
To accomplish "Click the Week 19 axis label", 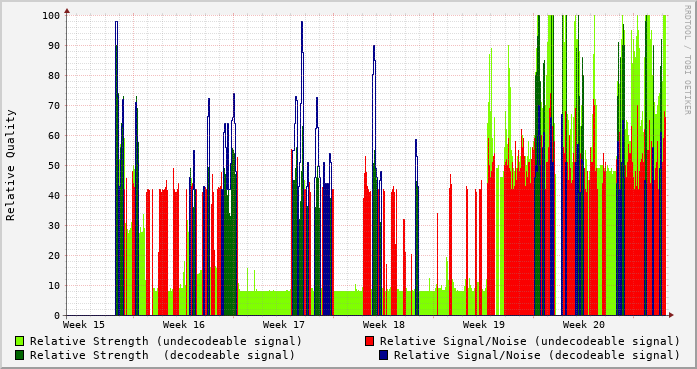I will 484,325.
